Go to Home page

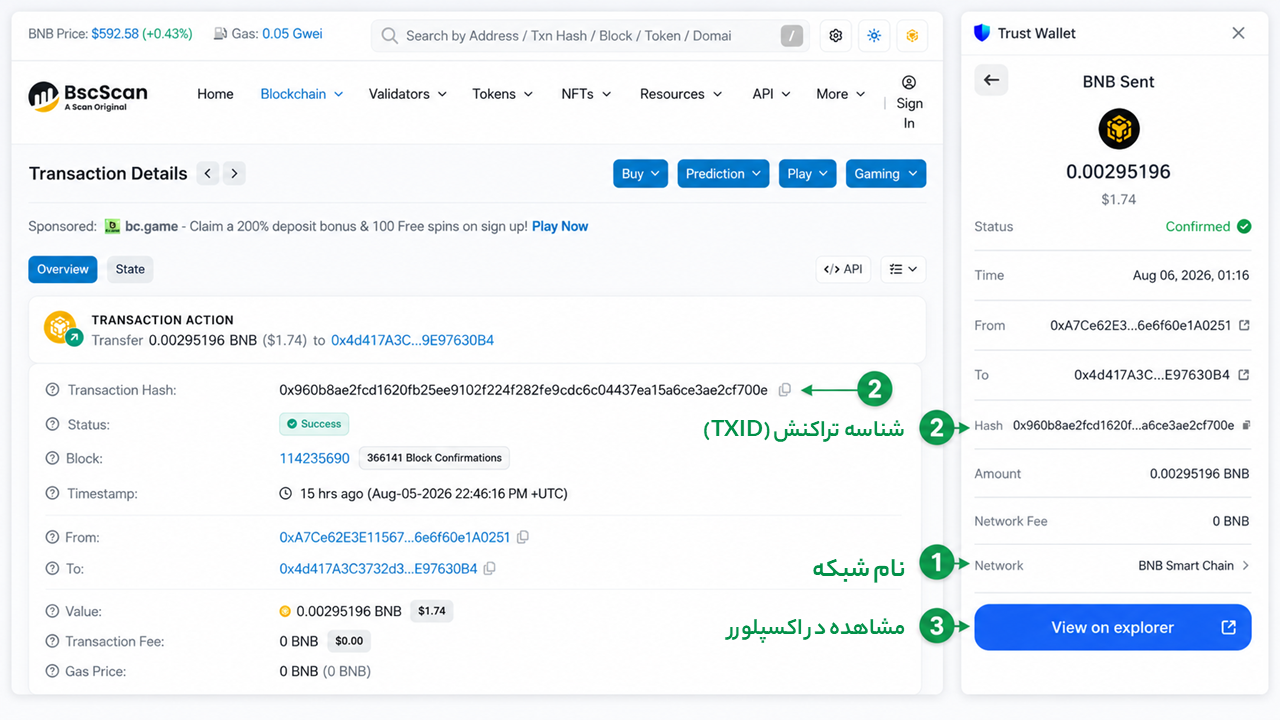tap(215, 94)
